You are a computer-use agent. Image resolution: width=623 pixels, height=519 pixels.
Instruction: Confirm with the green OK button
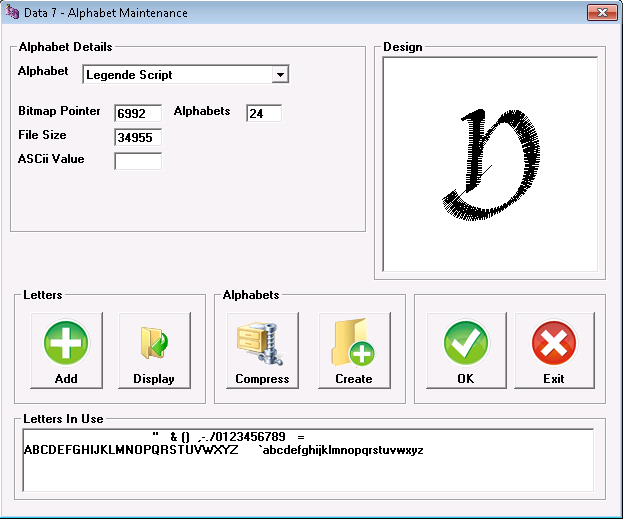466,350
